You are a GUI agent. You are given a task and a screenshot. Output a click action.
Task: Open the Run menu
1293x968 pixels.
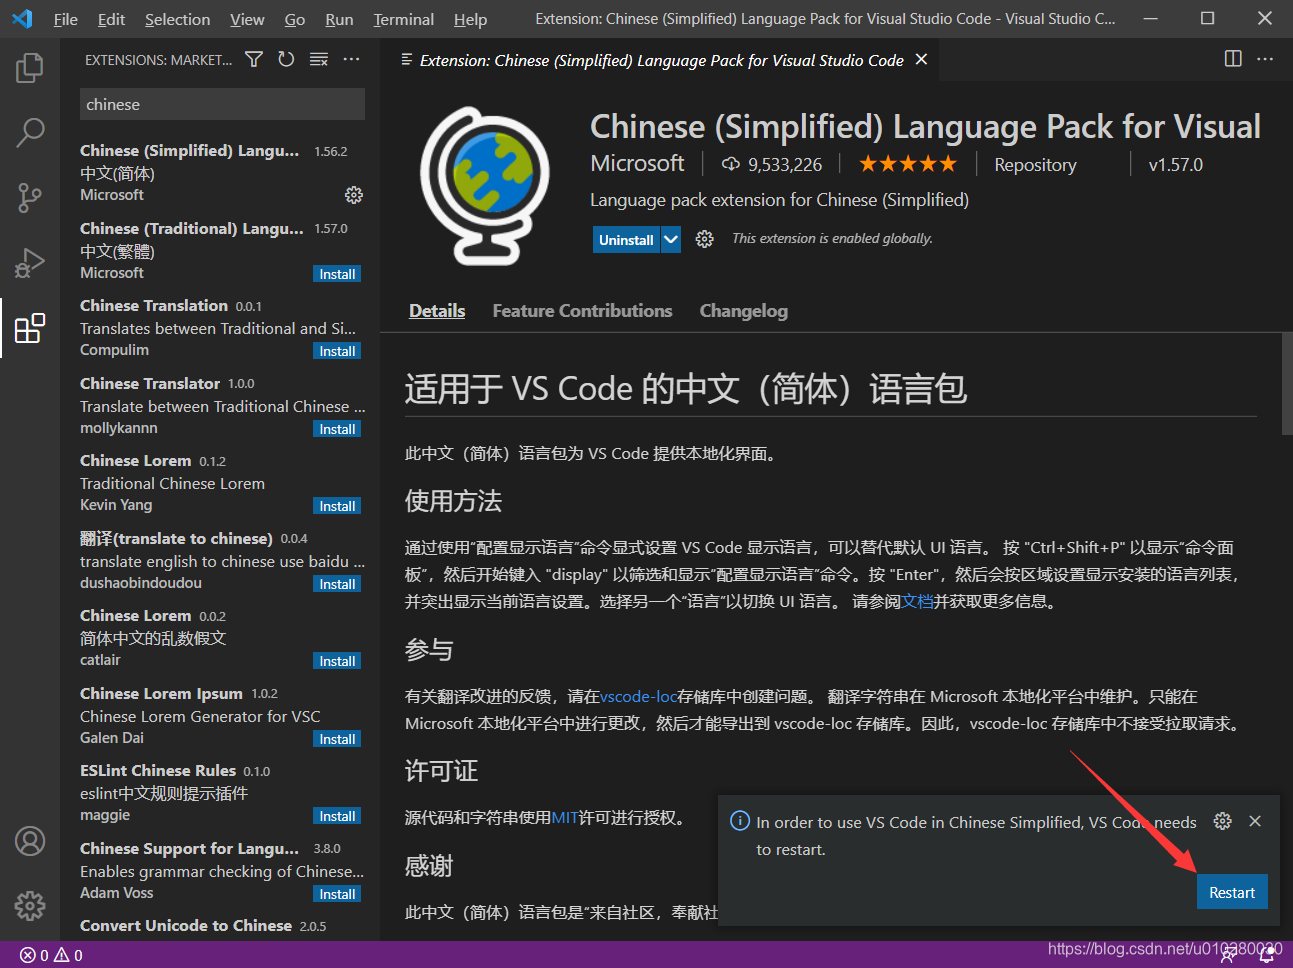339,19
